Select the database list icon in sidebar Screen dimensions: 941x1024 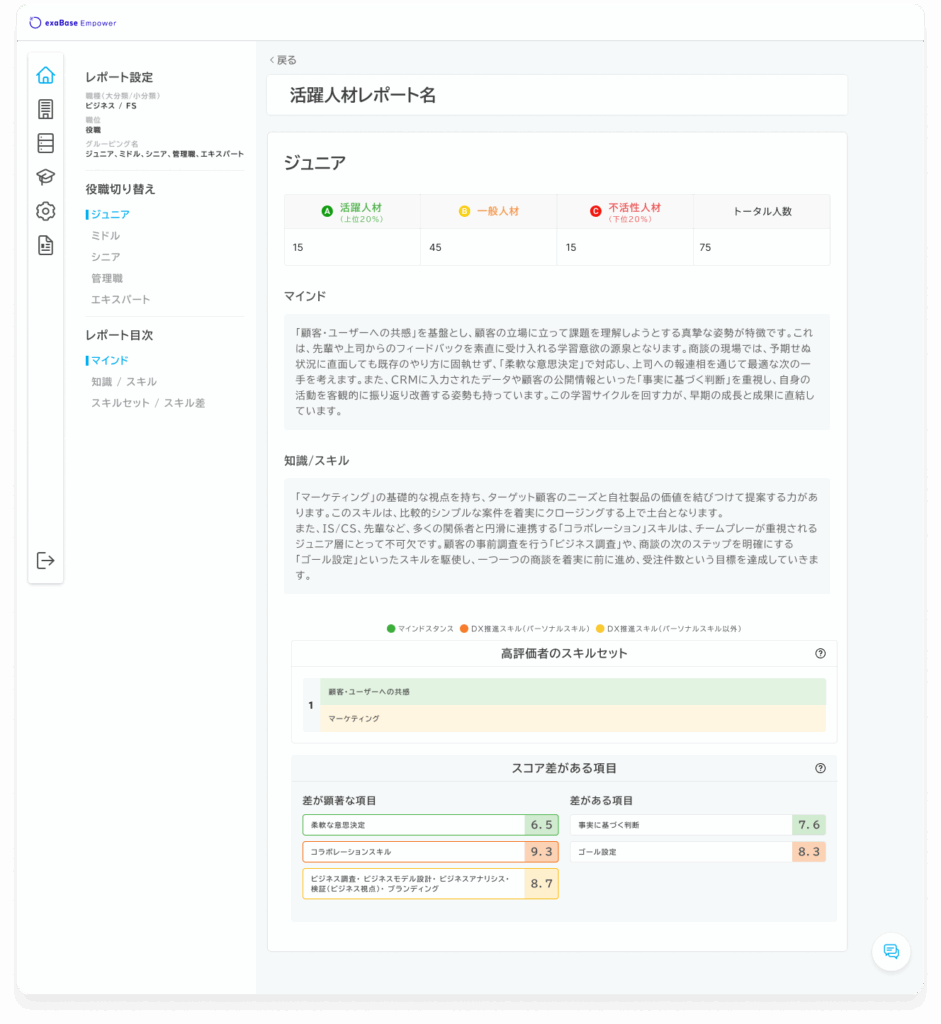[x=45, y=143]
